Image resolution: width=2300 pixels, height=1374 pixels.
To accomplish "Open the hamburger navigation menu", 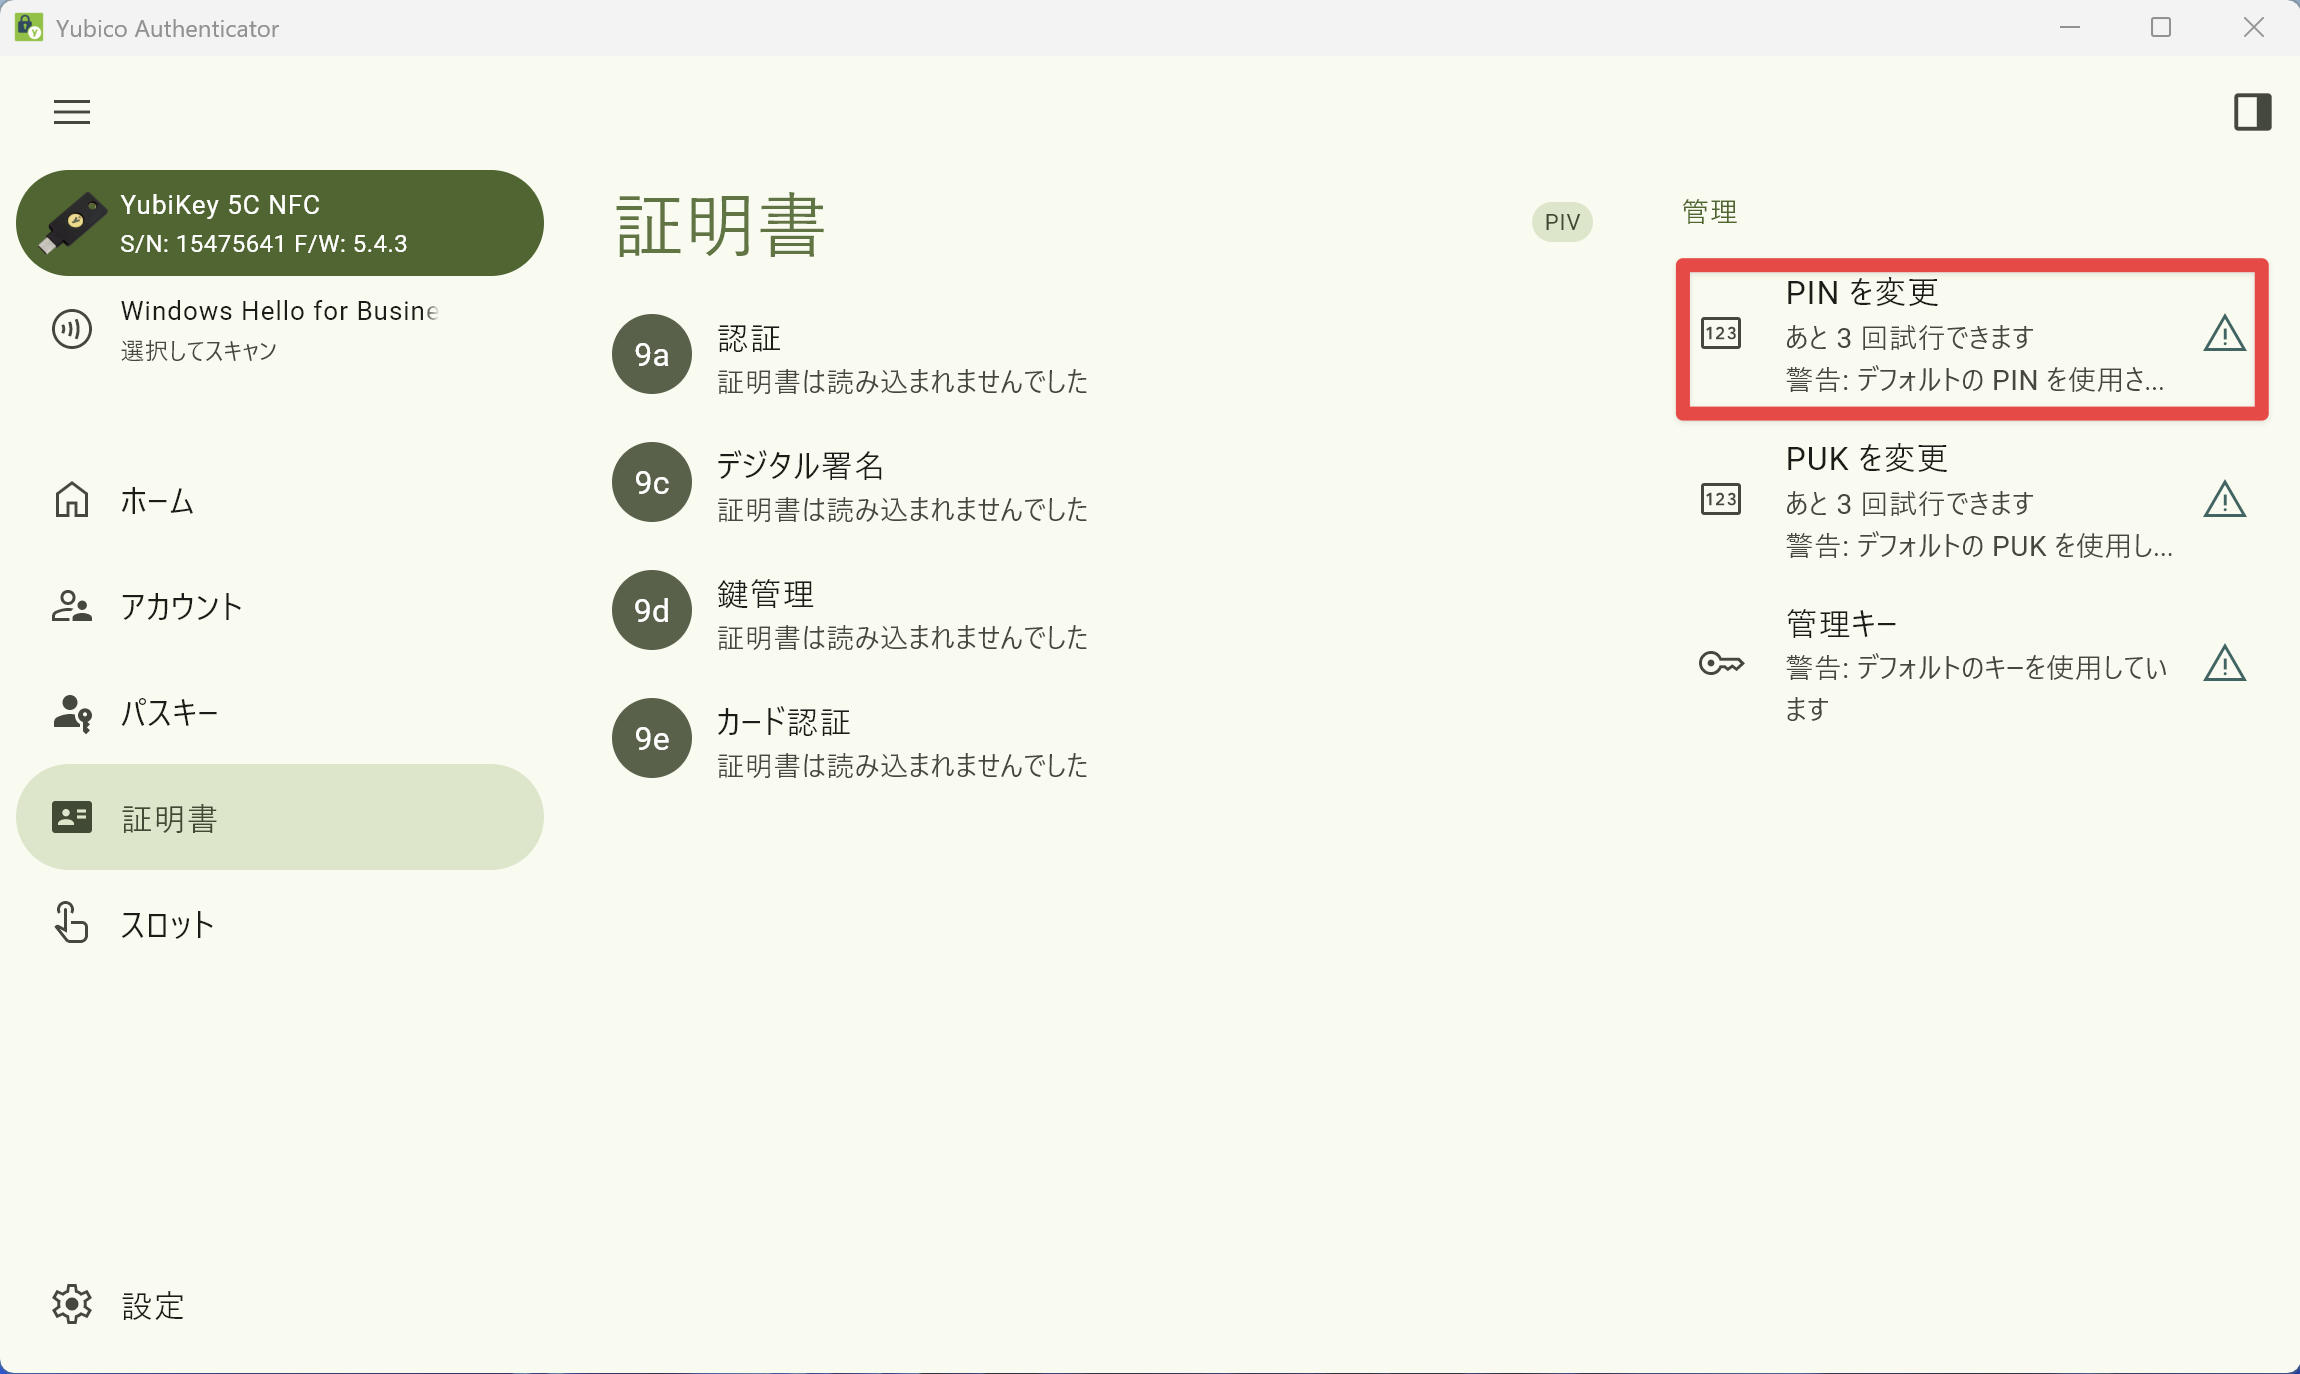I will 72,112.
